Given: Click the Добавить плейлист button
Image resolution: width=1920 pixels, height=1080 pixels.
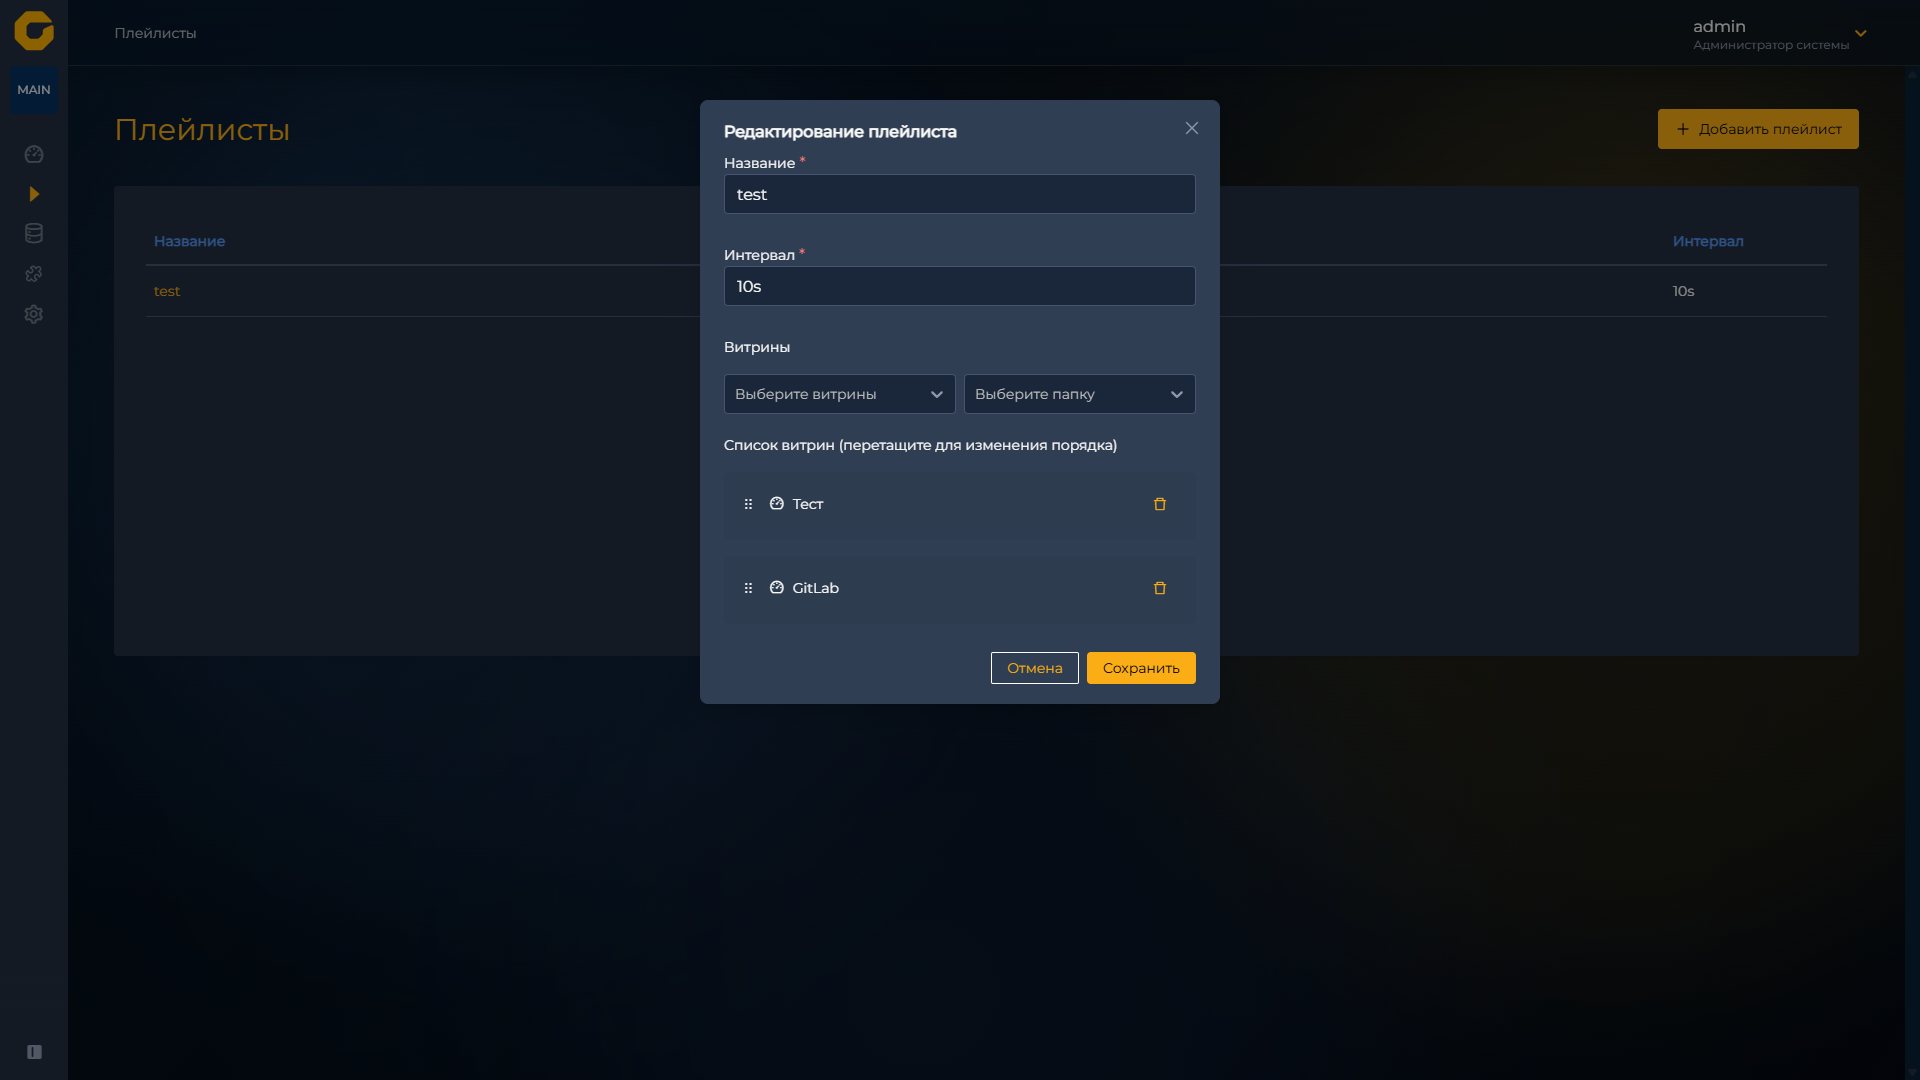Looking at the screenshot, I should tap(1758, 129).
